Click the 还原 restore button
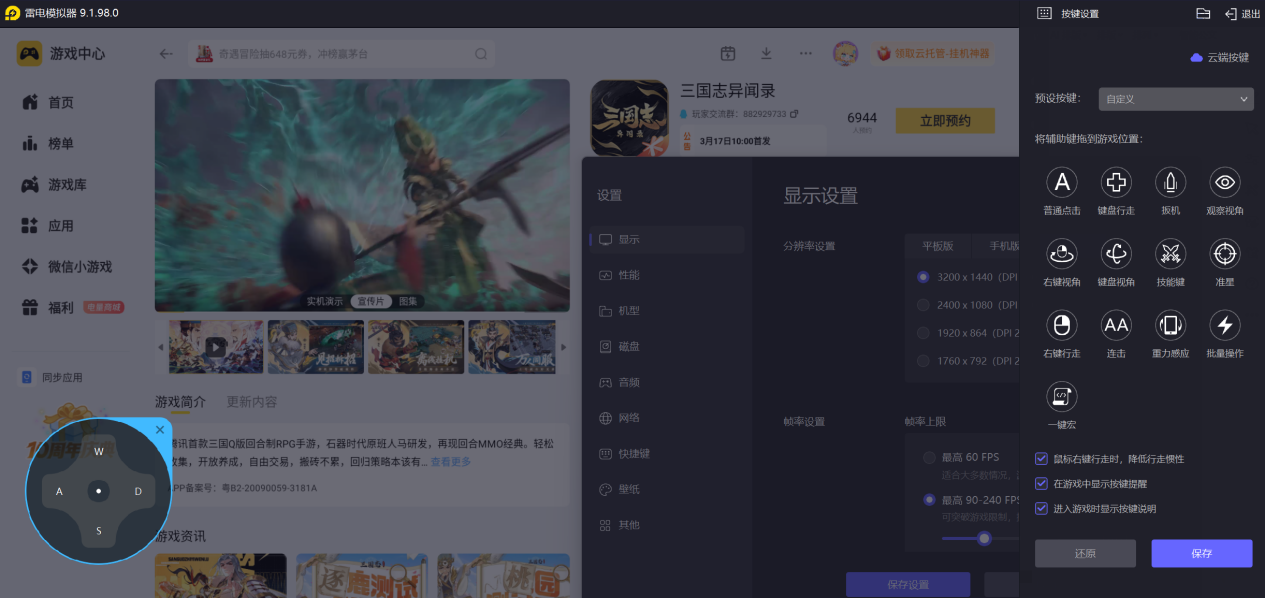Image resolution: width=1265 pixels, height=598 pixels. pos(1085,553)
